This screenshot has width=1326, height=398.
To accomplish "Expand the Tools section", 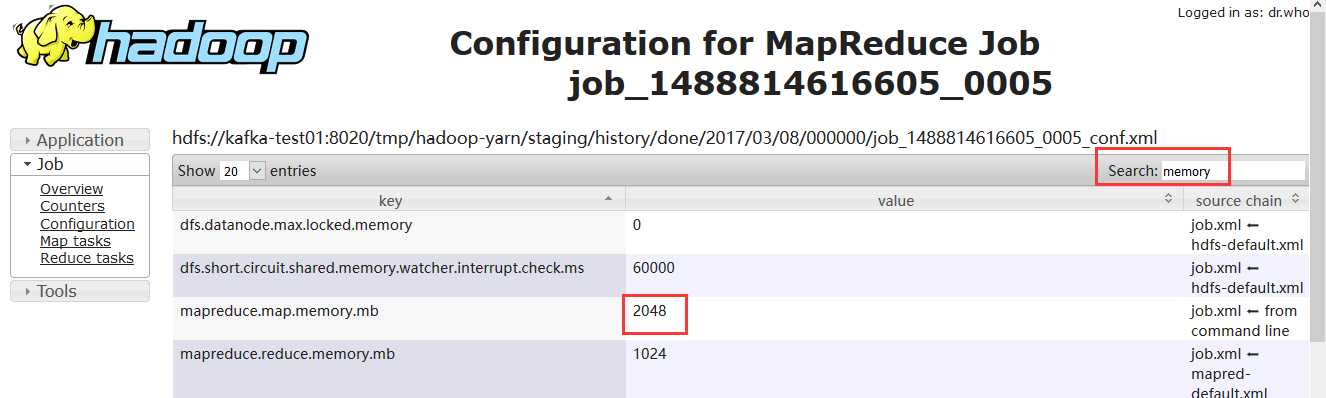I will (80, 291).
